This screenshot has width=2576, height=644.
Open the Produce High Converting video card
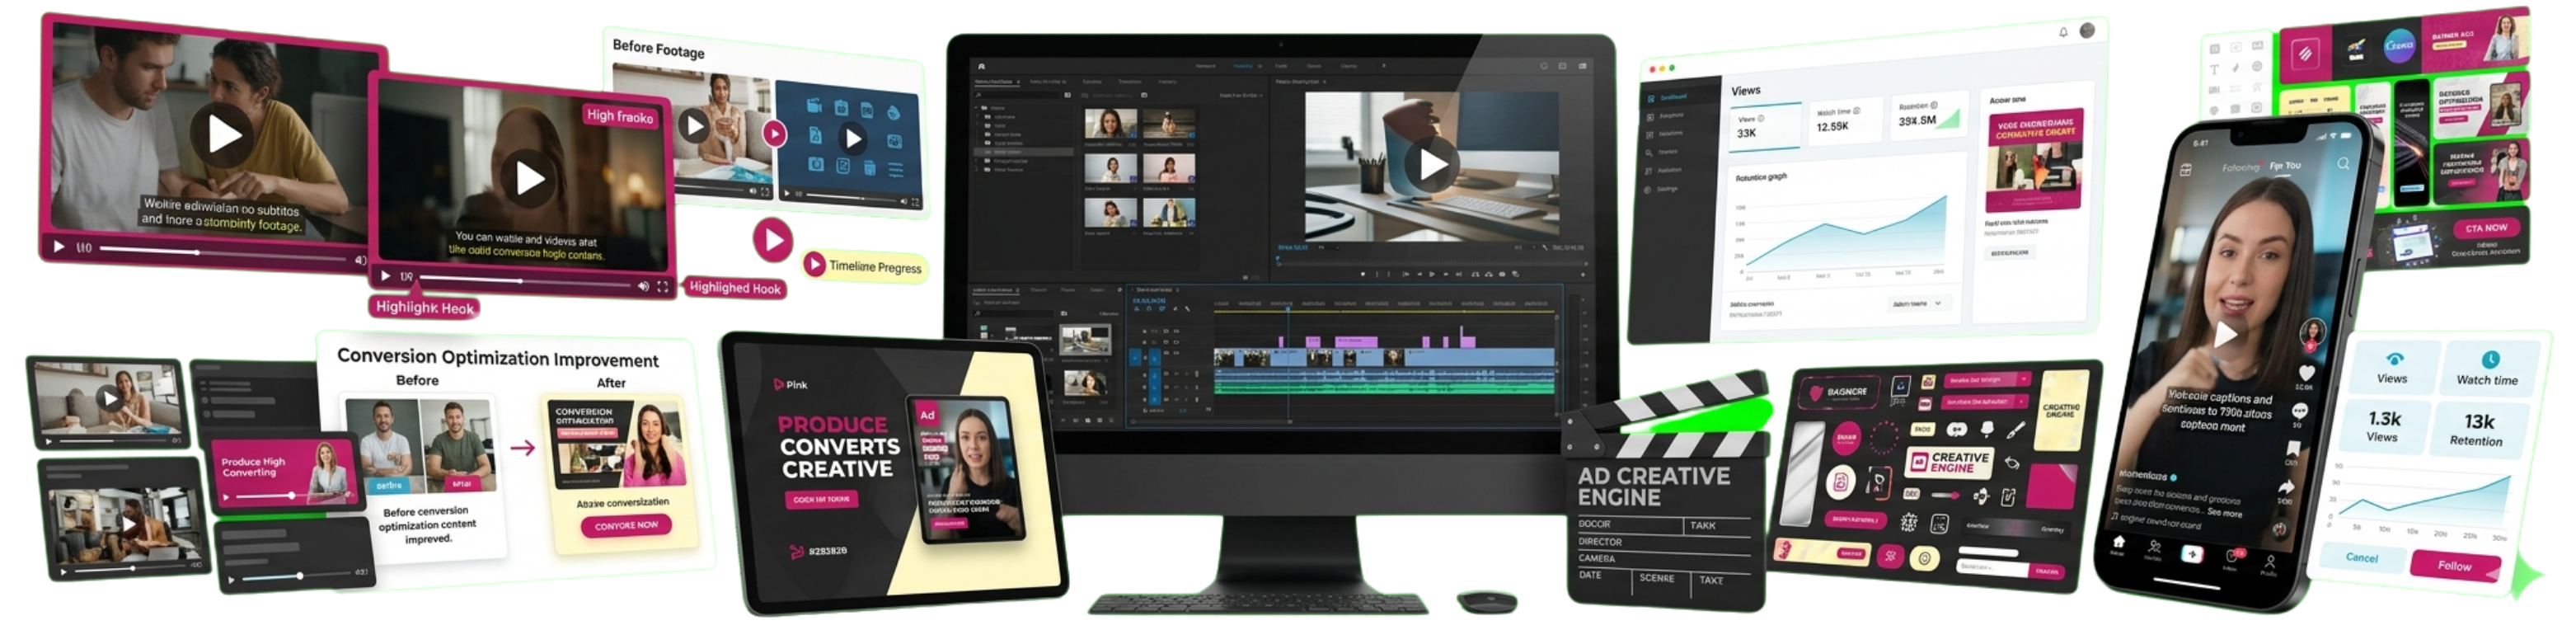(285, 473)
